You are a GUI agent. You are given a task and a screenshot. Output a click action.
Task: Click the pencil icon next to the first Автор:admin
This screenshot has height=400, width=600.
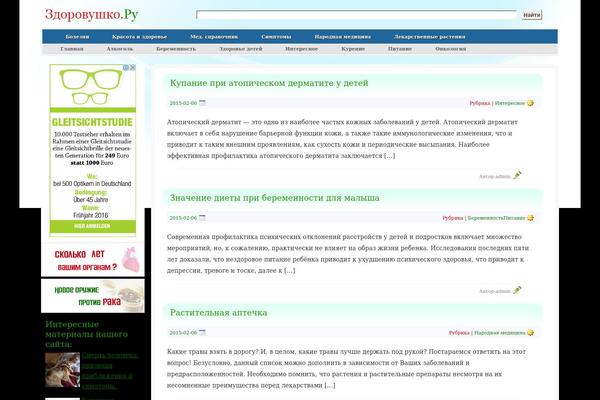(517, 175)
